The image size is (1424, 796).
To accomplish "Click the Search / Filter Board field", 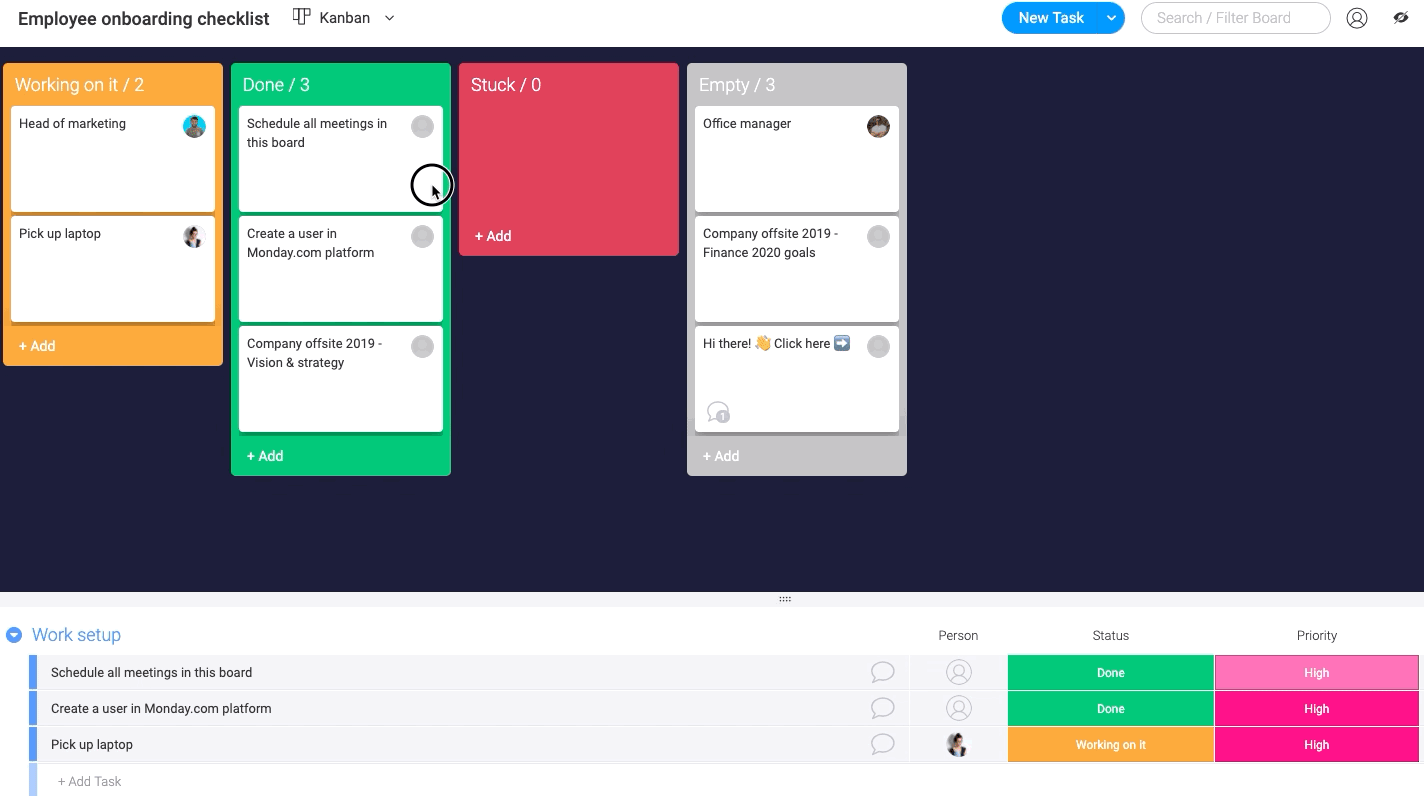I will (1236, 18).
